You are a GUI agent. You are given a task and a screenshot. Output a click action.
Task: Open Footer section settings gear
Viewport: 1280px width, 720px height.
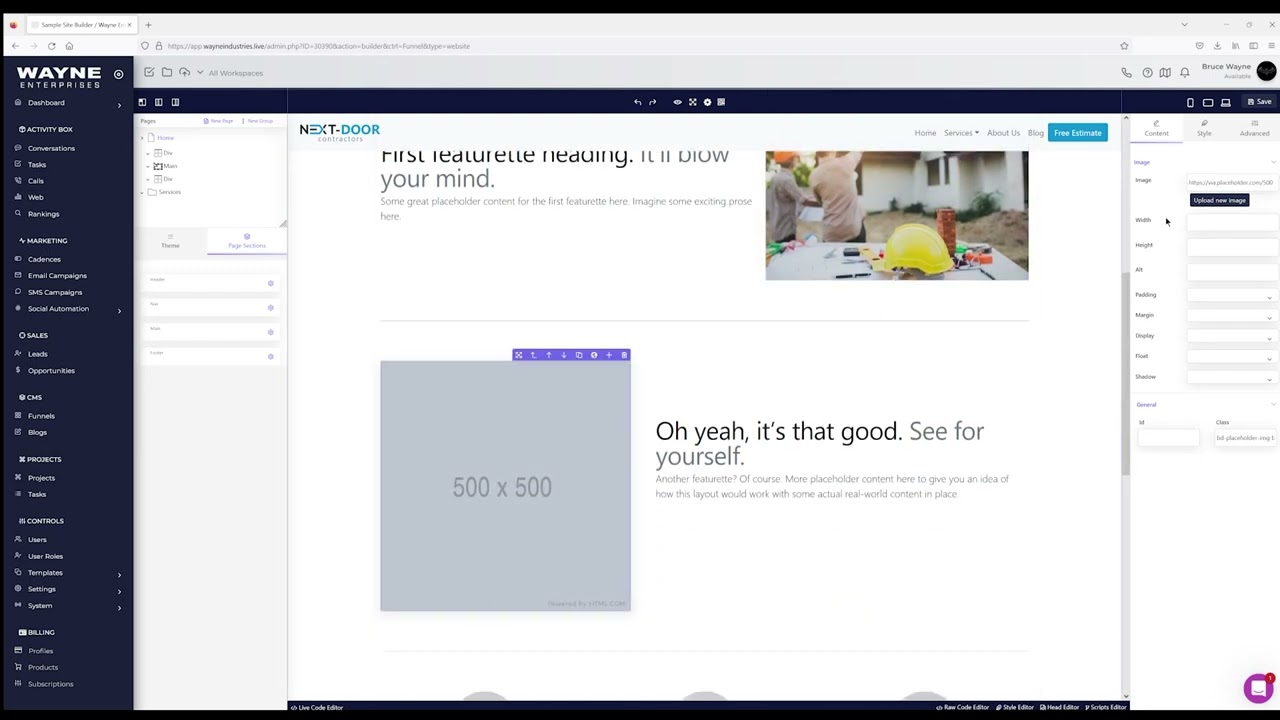point(270,356)
